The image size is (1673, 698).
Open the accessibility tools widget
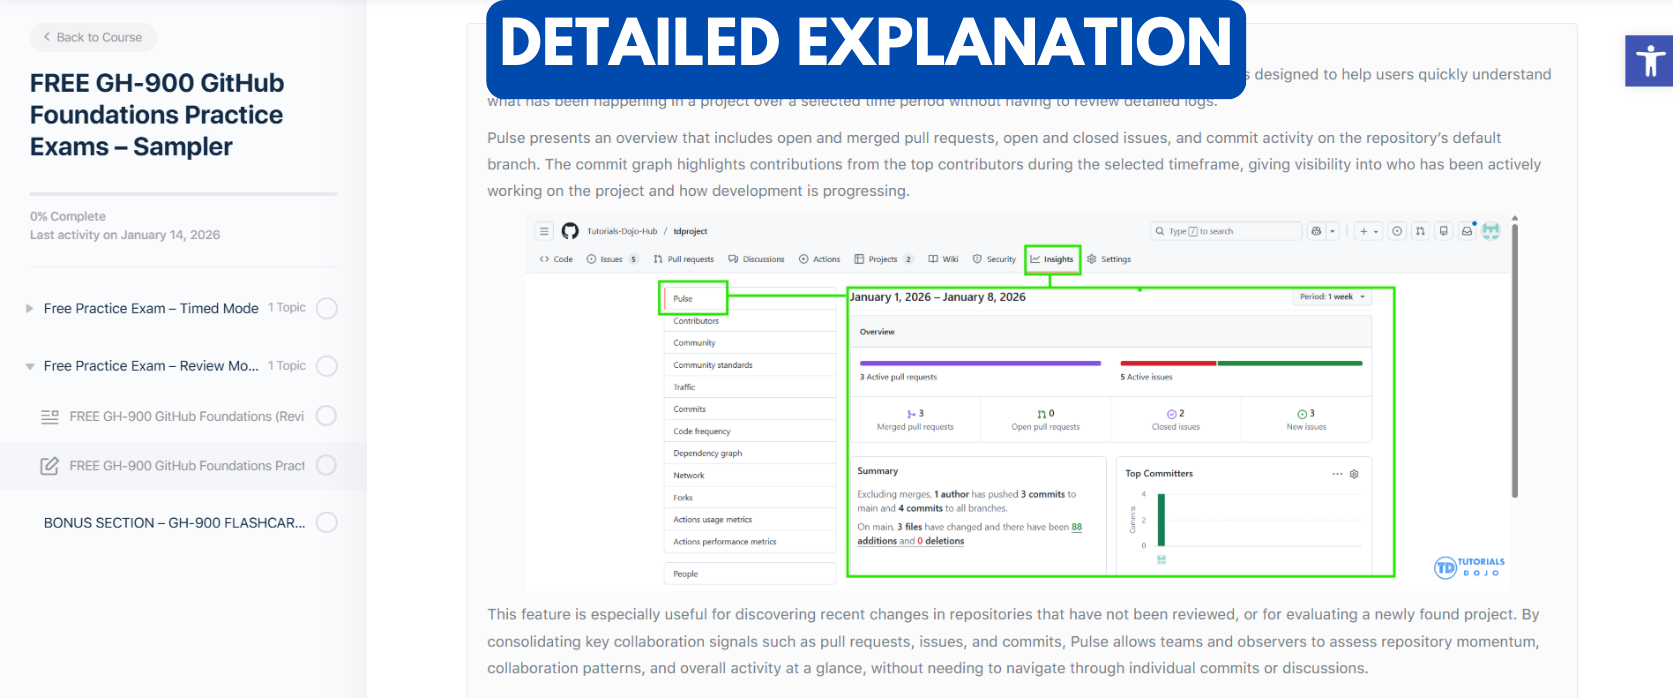click(1649, 61)
